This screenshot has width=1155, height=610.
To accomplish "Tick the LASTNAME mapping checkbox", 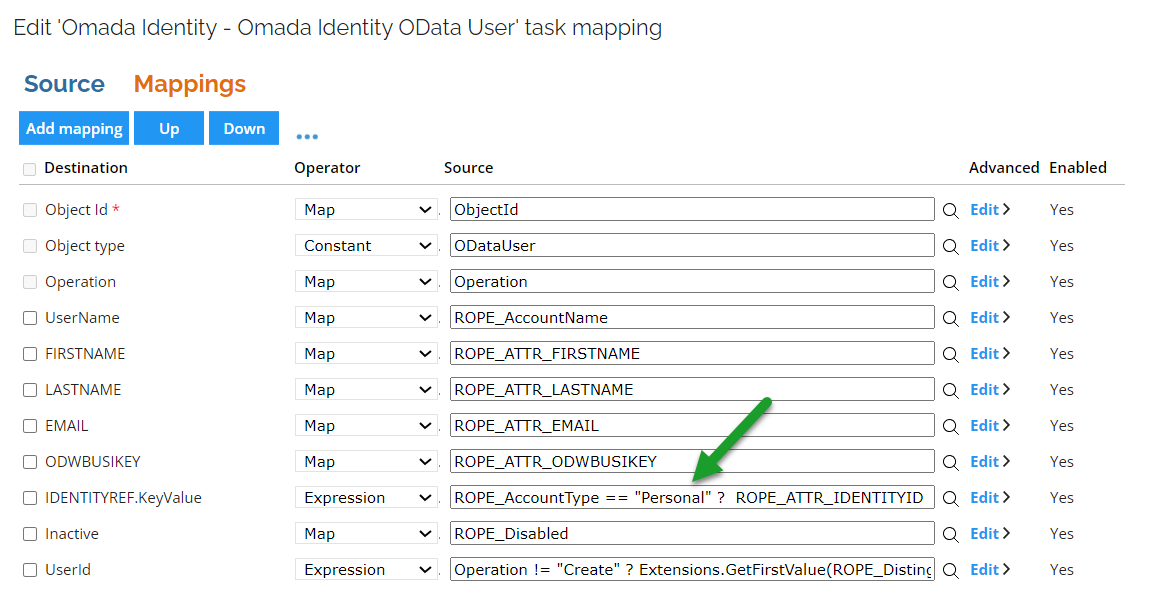I will tap(29, 390).
